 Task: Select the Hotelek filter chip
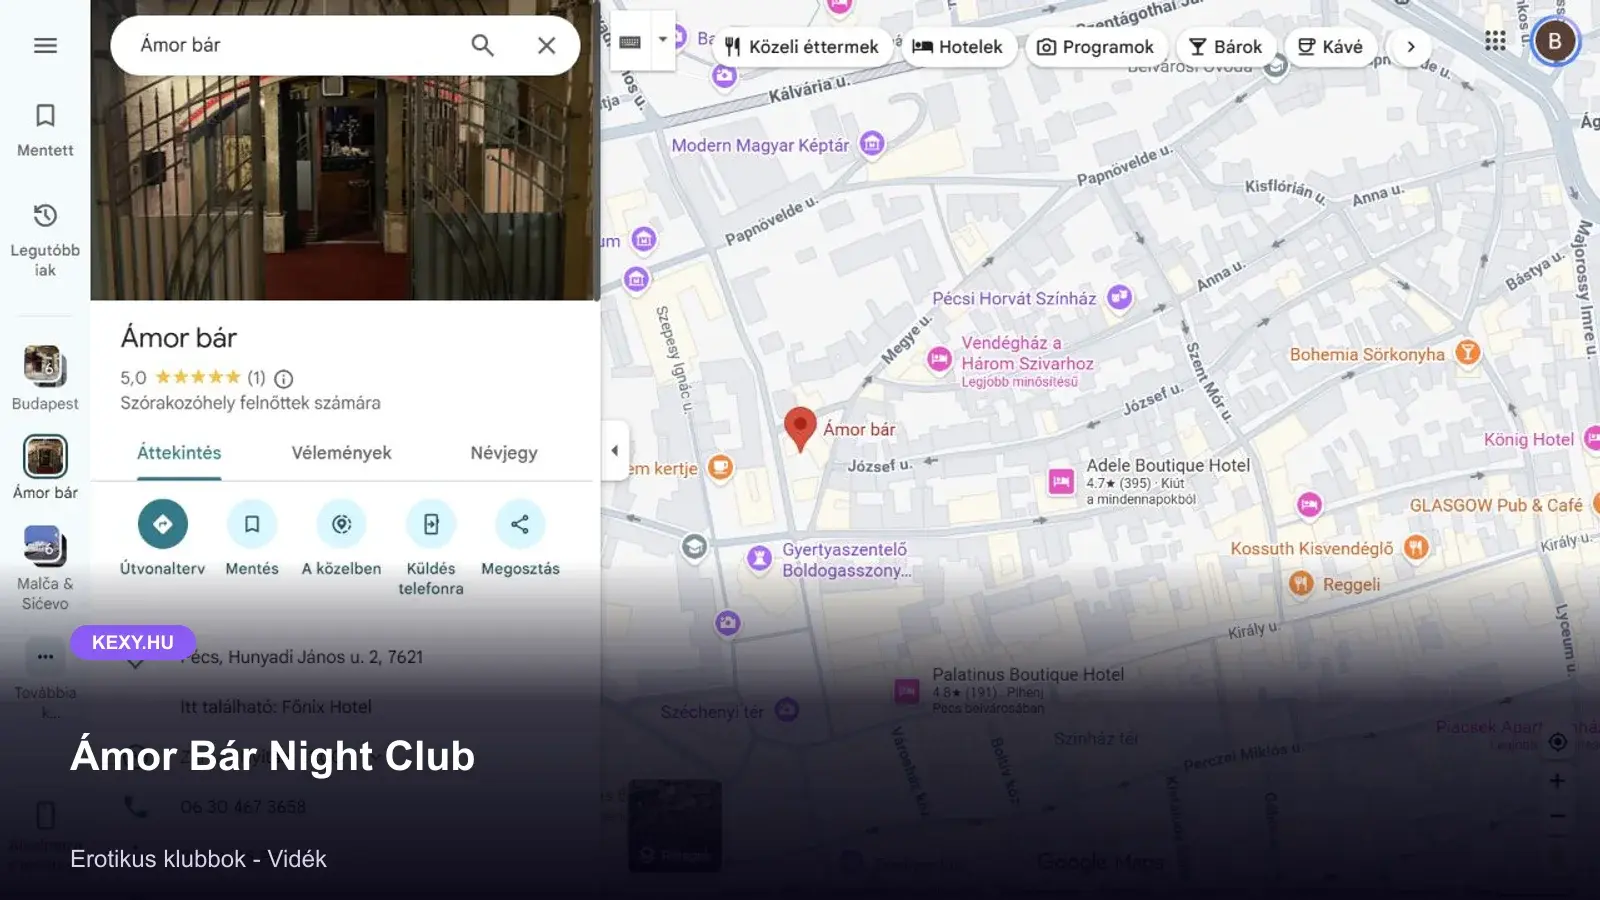(957, 47)
